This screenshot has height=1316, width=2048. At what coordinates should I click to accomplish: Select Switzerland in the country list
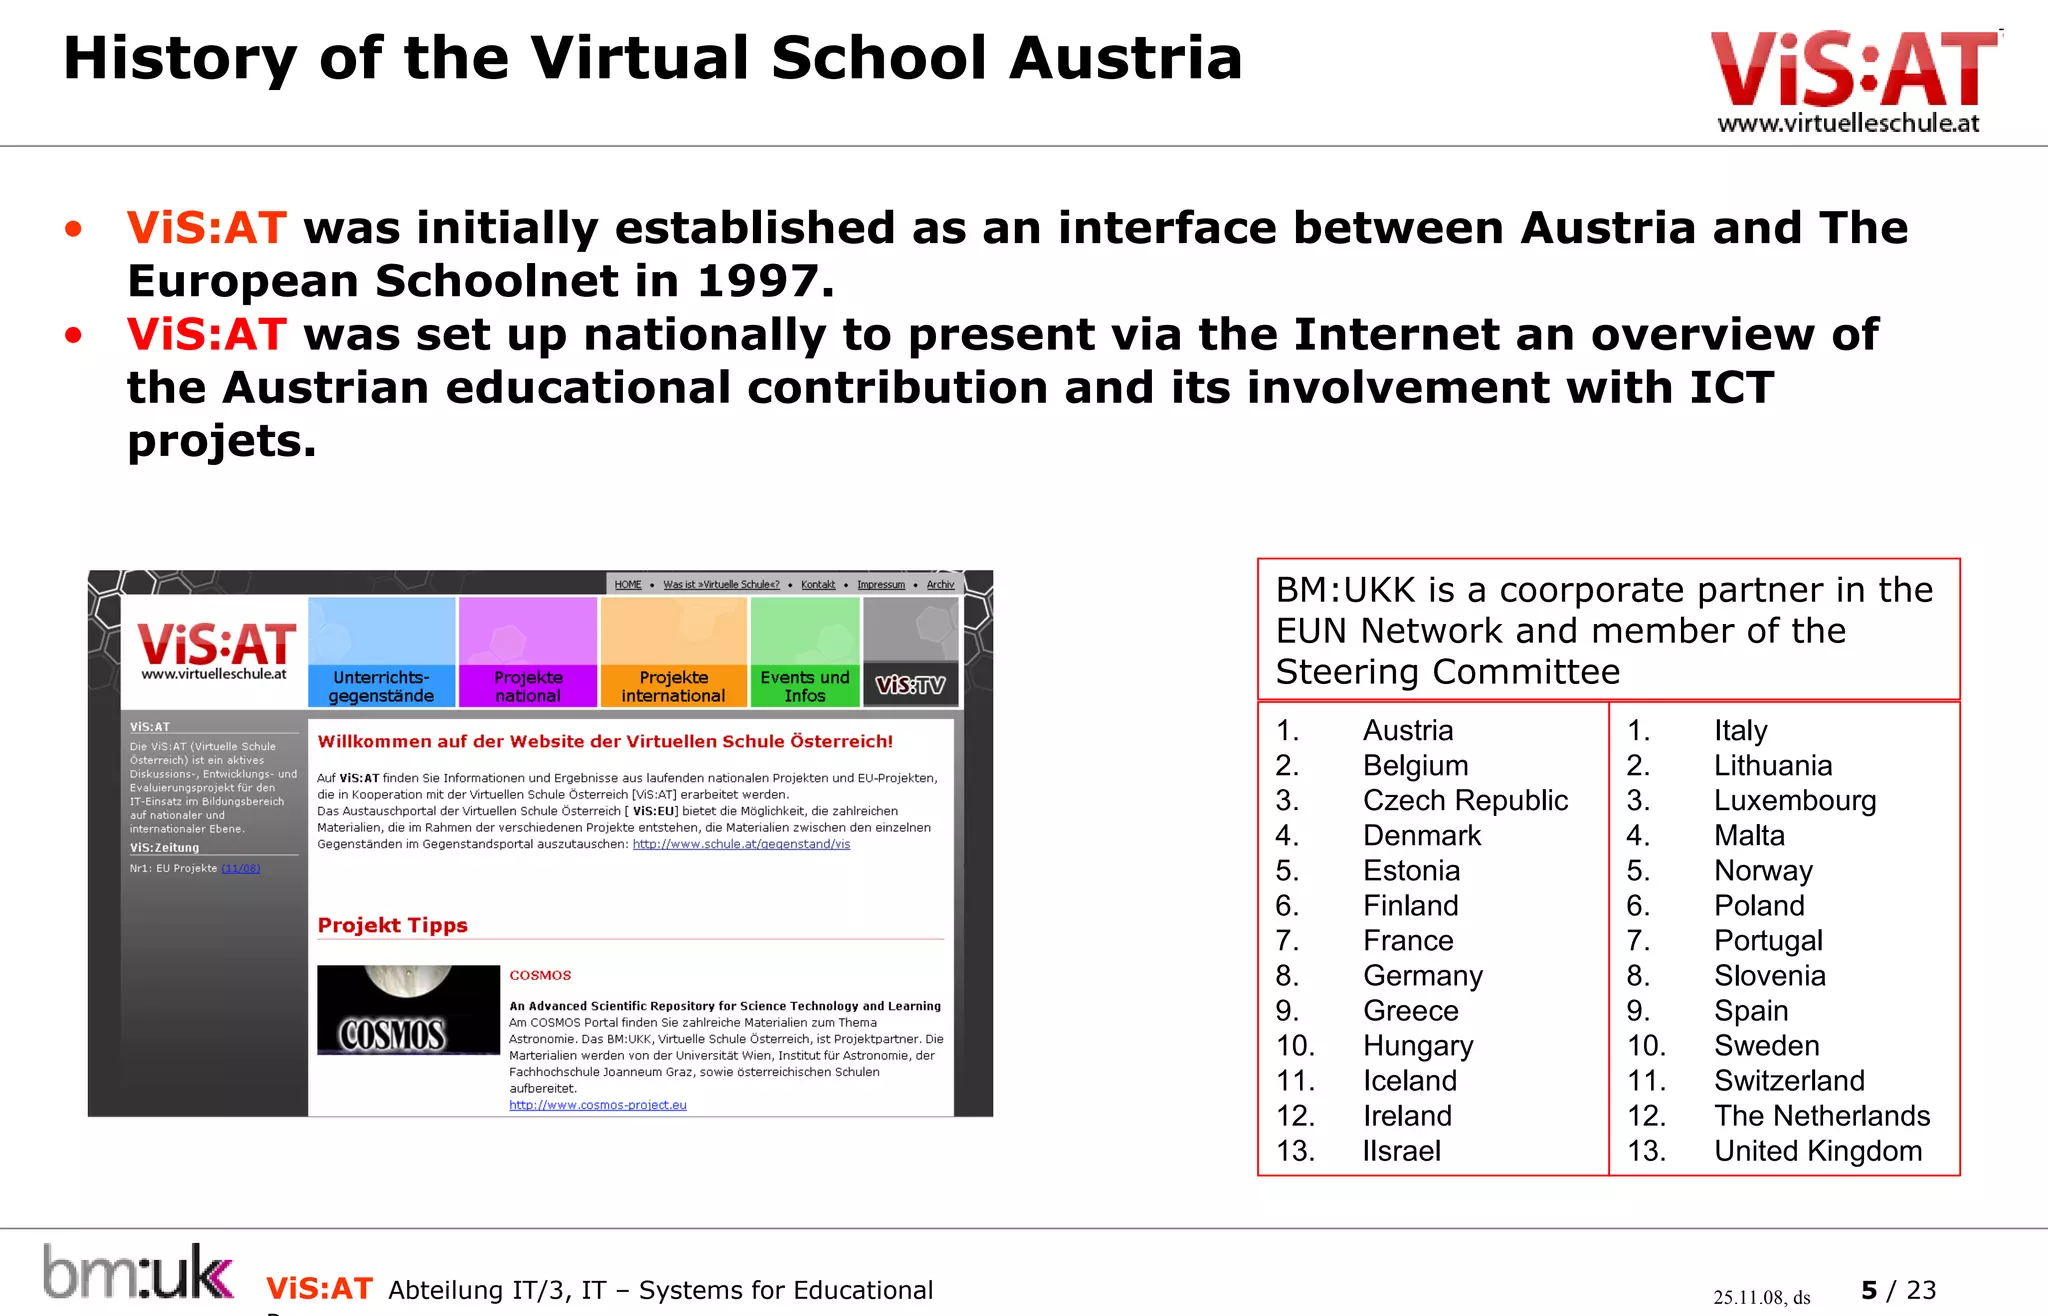pos(1789,1080)
